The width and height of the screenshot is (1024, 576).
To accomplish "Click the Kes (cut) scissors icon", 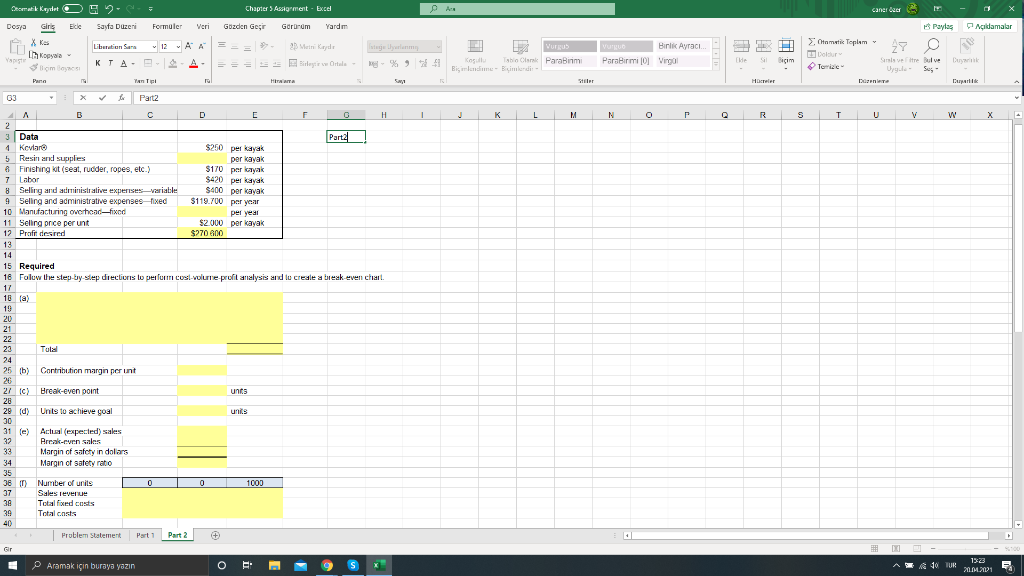I will point(34,42).
